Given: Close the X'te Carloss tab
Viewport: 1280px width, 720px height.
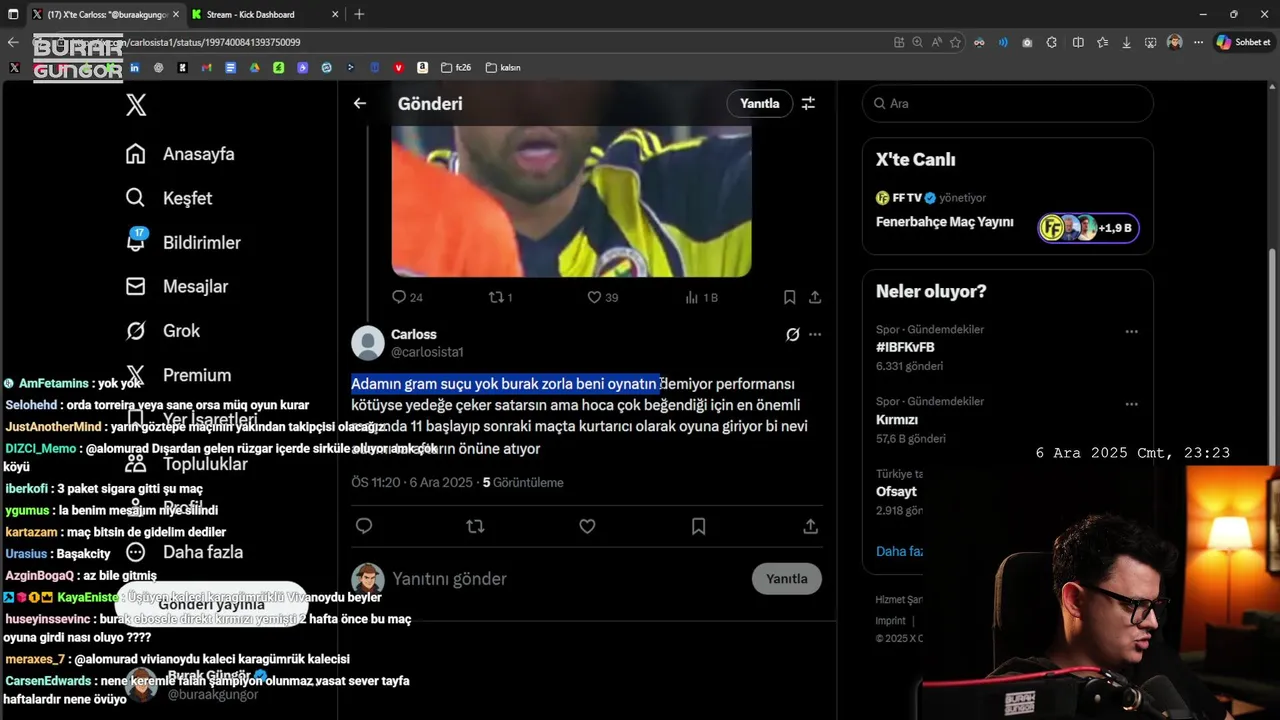Looking at the screenshot, I should point(176,14).
